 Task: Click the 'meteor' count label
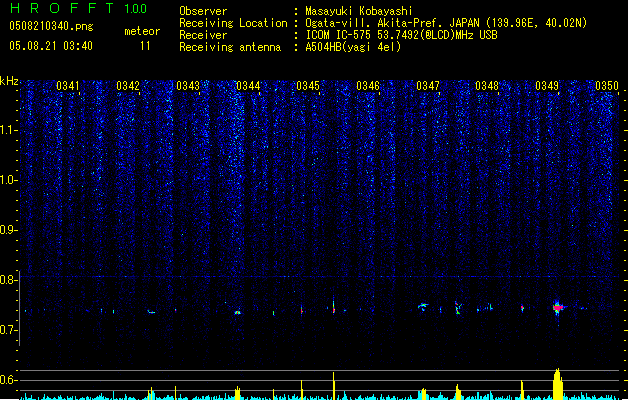142,31
